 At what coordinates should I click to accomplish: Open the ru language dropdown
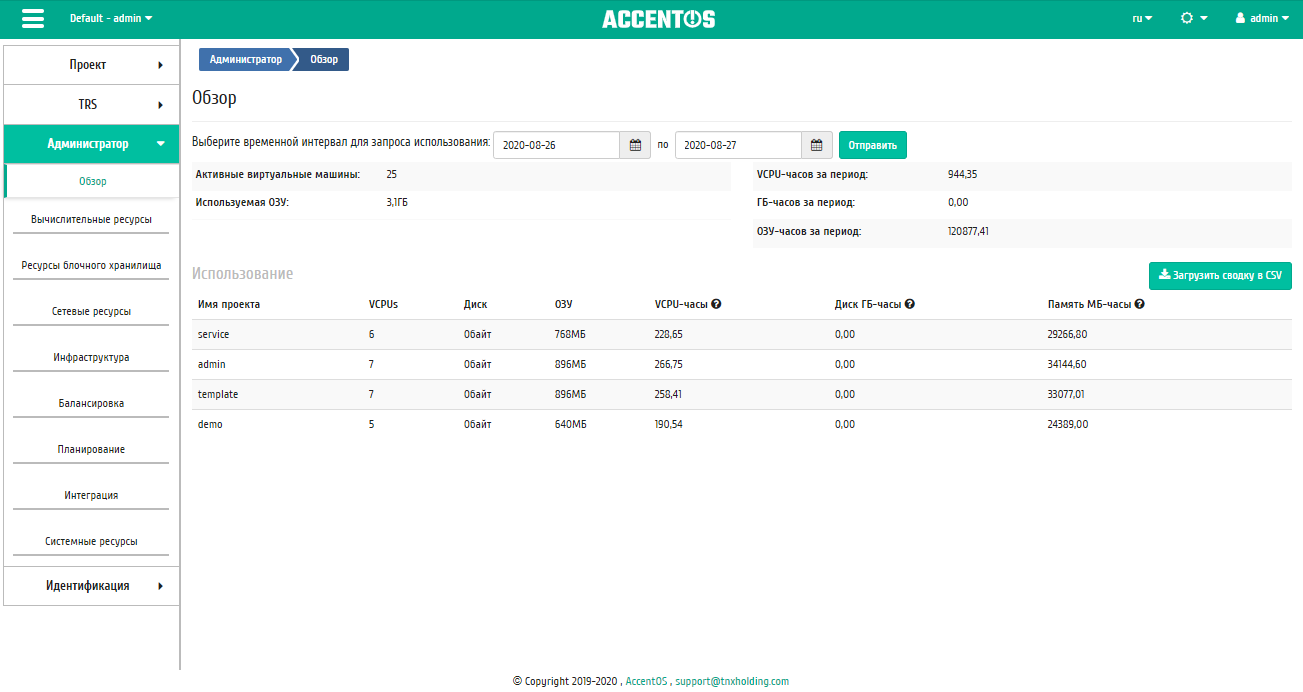pos(1142,18)
